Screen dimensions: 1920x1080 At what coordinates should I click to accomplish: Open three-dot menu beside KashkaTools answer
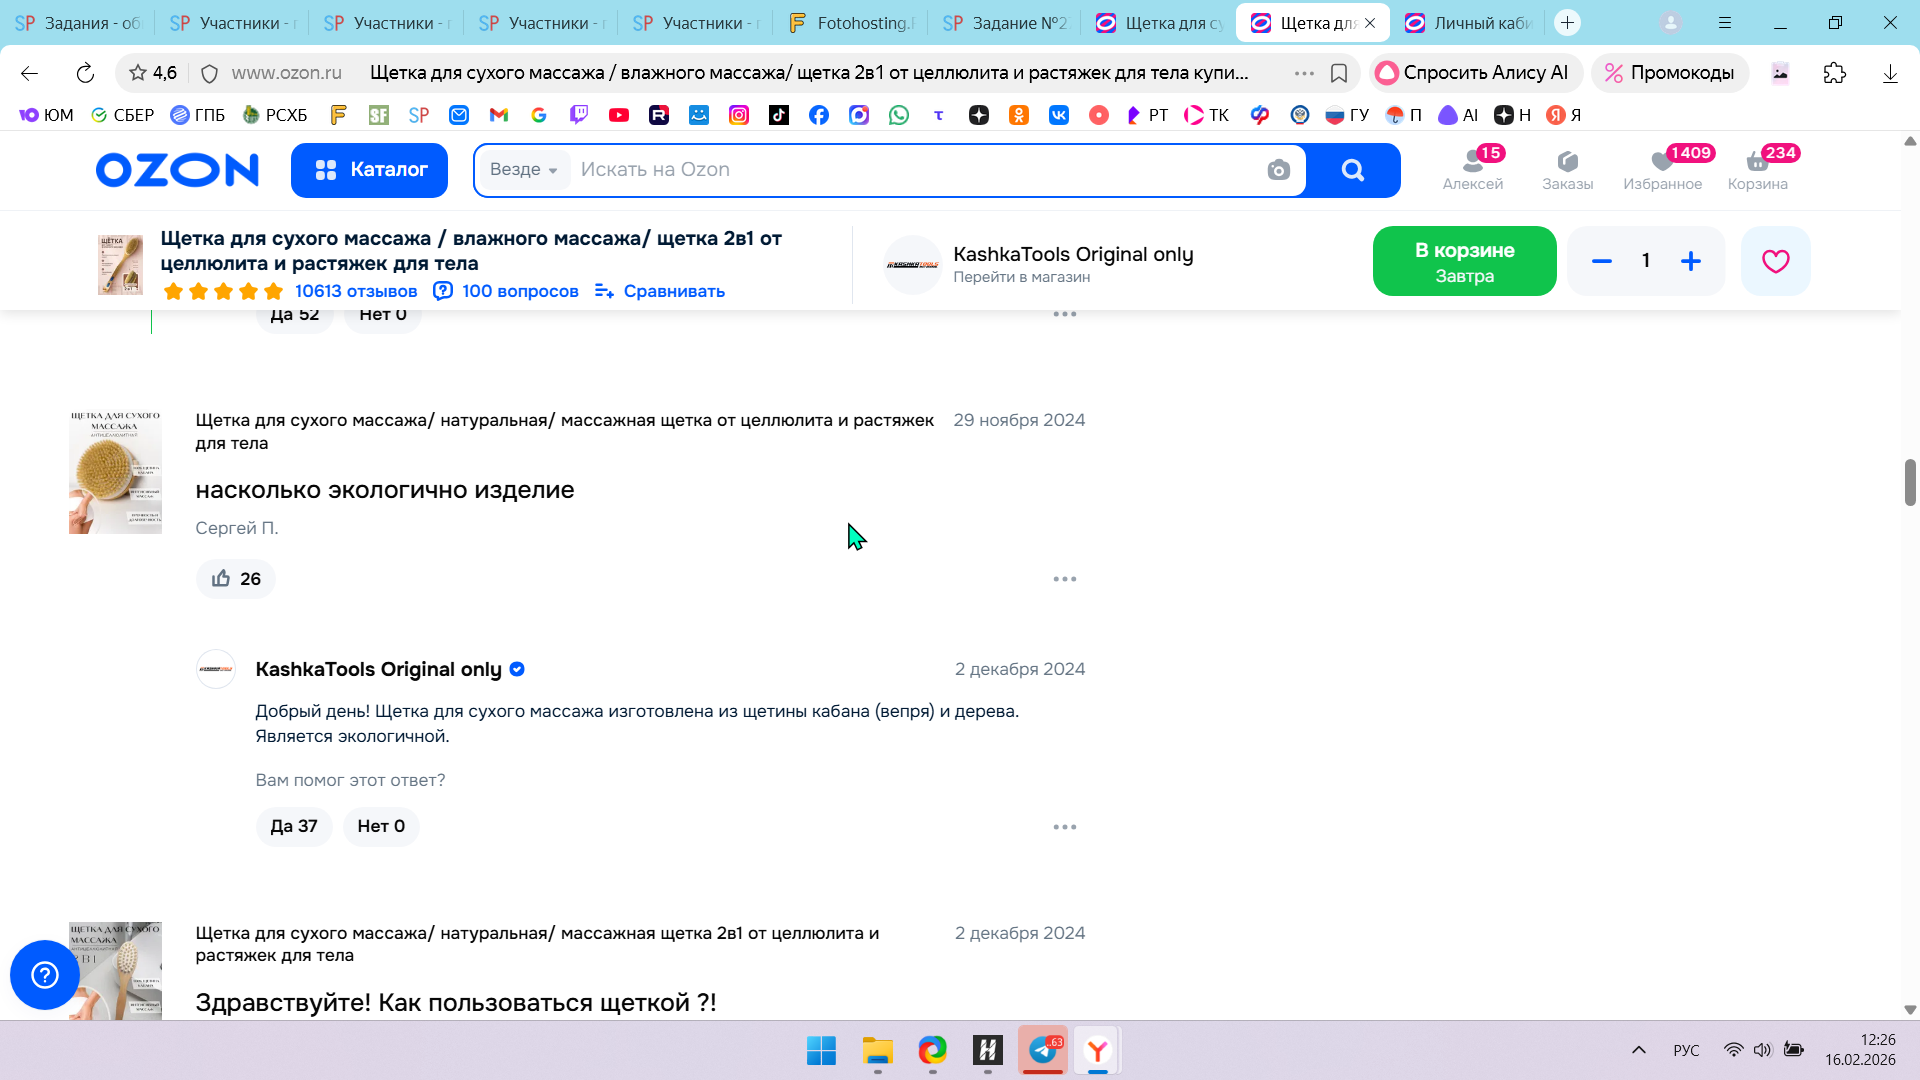pos(1064,827)
